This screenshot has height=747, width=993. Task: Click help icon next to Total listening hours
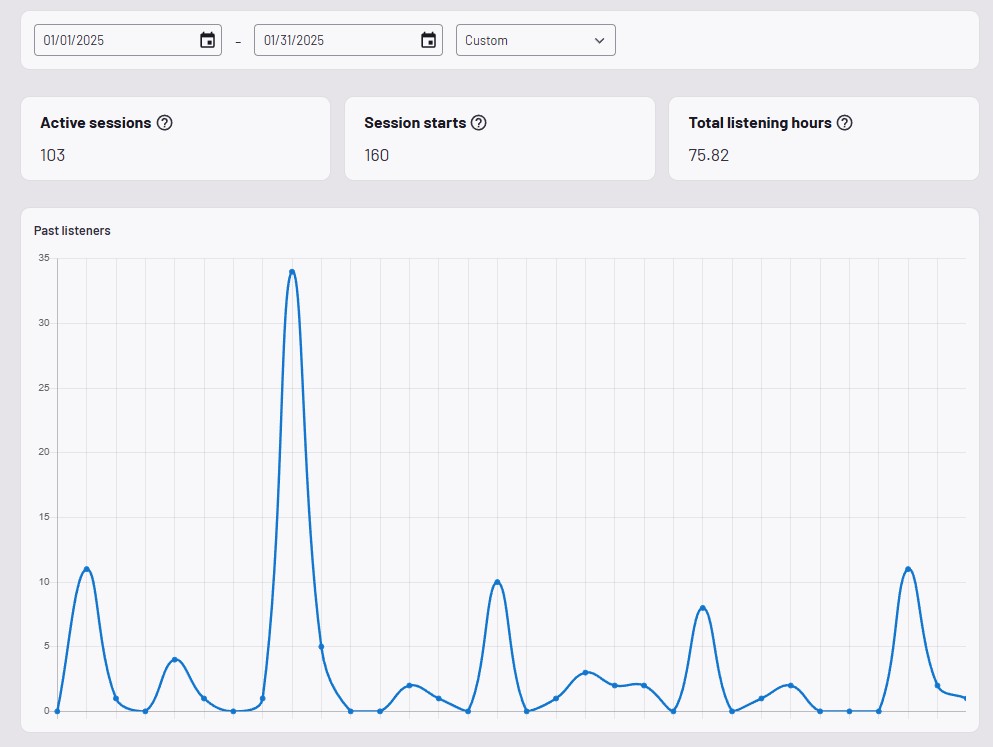coord(844,123)
